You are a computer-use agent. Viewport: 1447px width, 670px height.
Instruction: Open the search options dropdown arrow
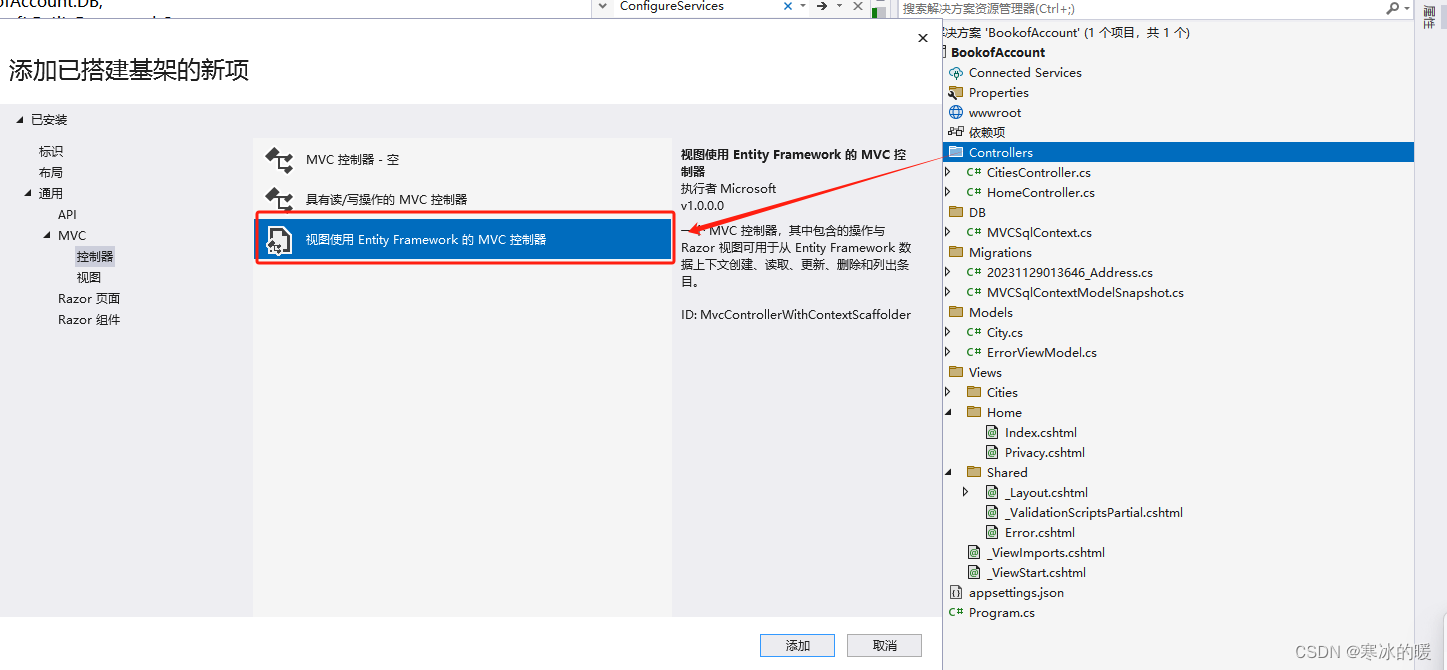point(1406,8)
